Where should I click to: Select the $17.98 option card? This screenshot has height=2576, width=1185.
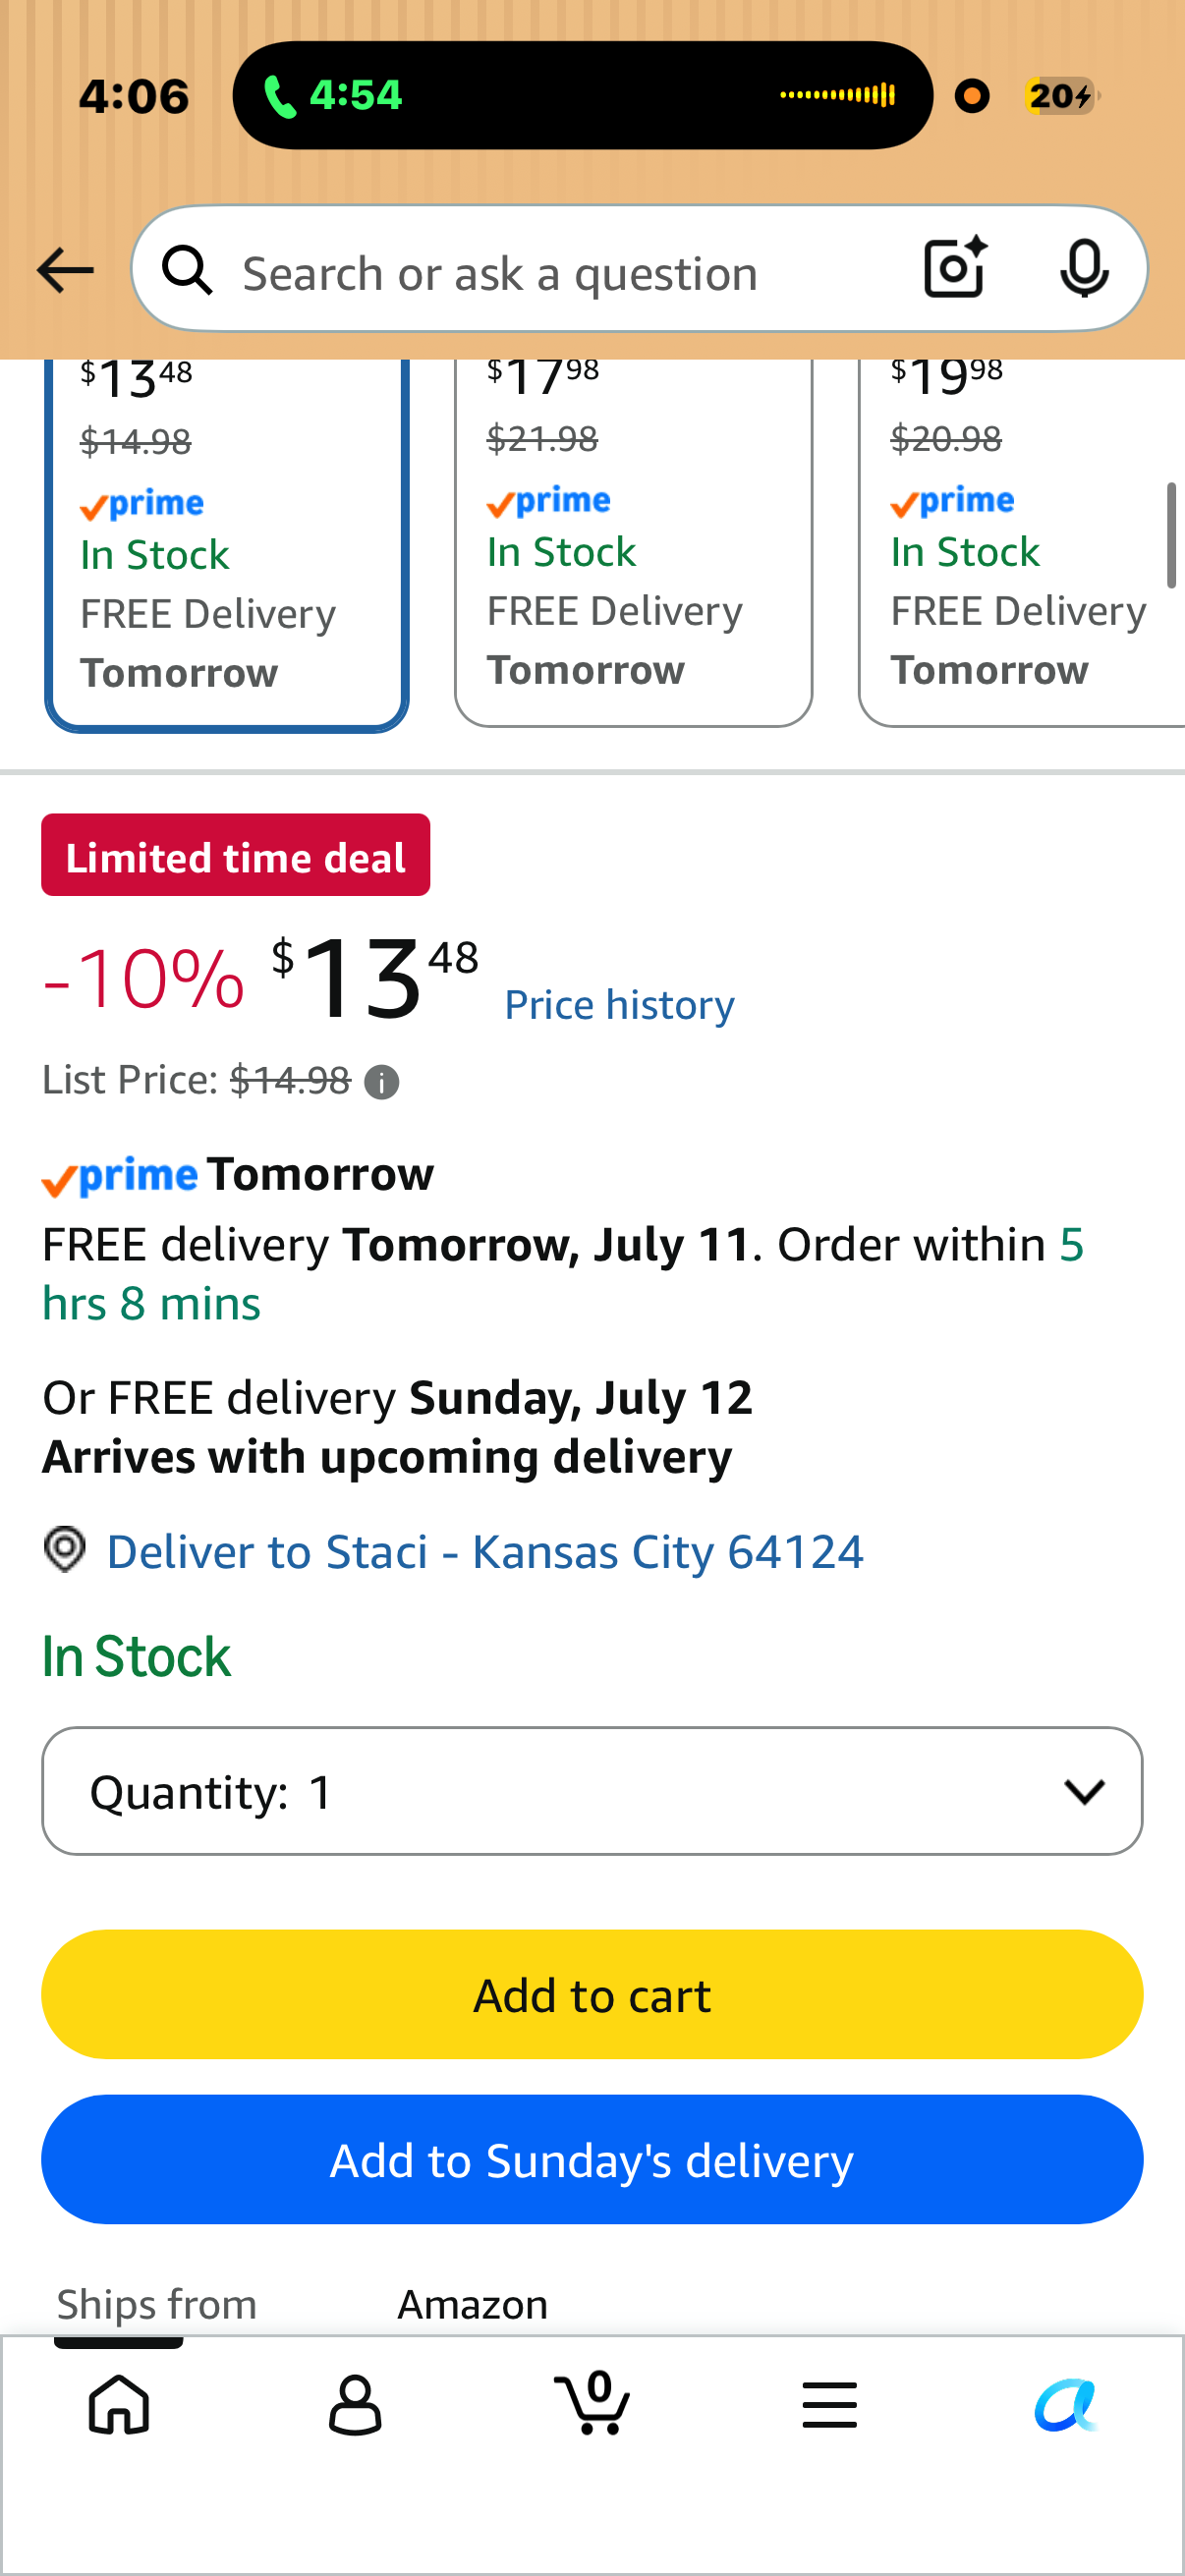pos(633,543)
